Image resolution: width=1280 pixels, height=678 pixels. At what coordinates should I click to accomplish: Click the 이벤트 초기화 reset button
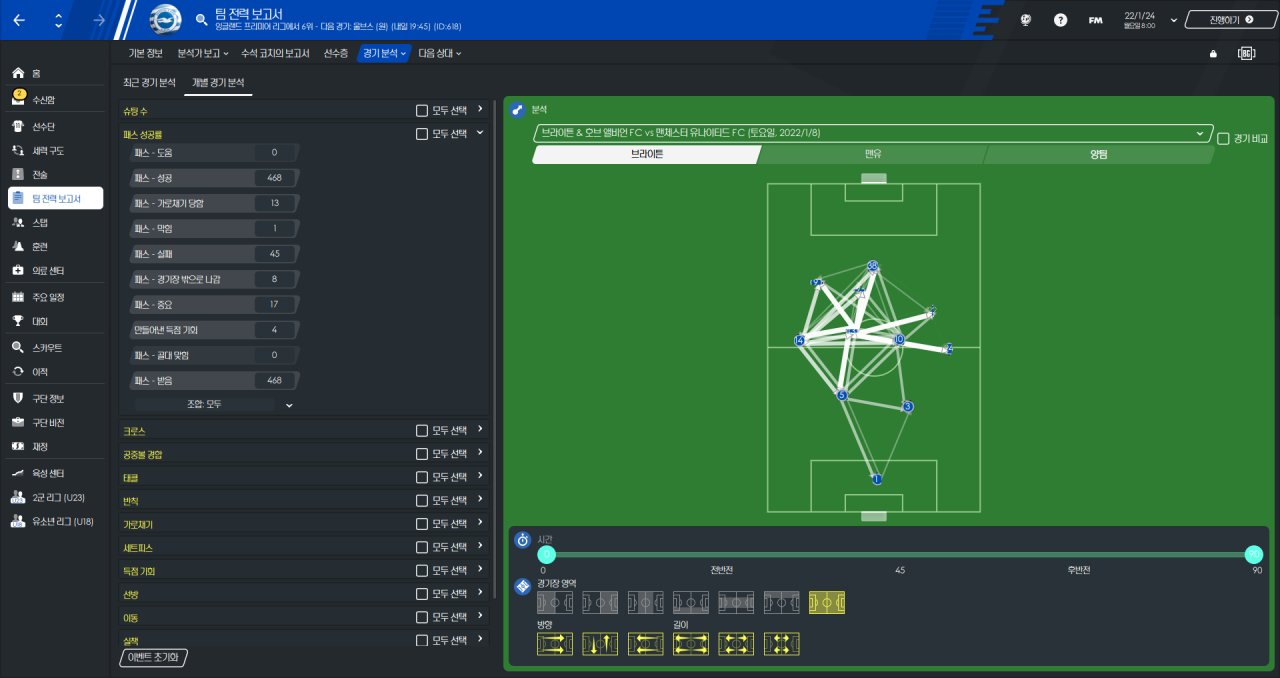click(x=153, y=657)
